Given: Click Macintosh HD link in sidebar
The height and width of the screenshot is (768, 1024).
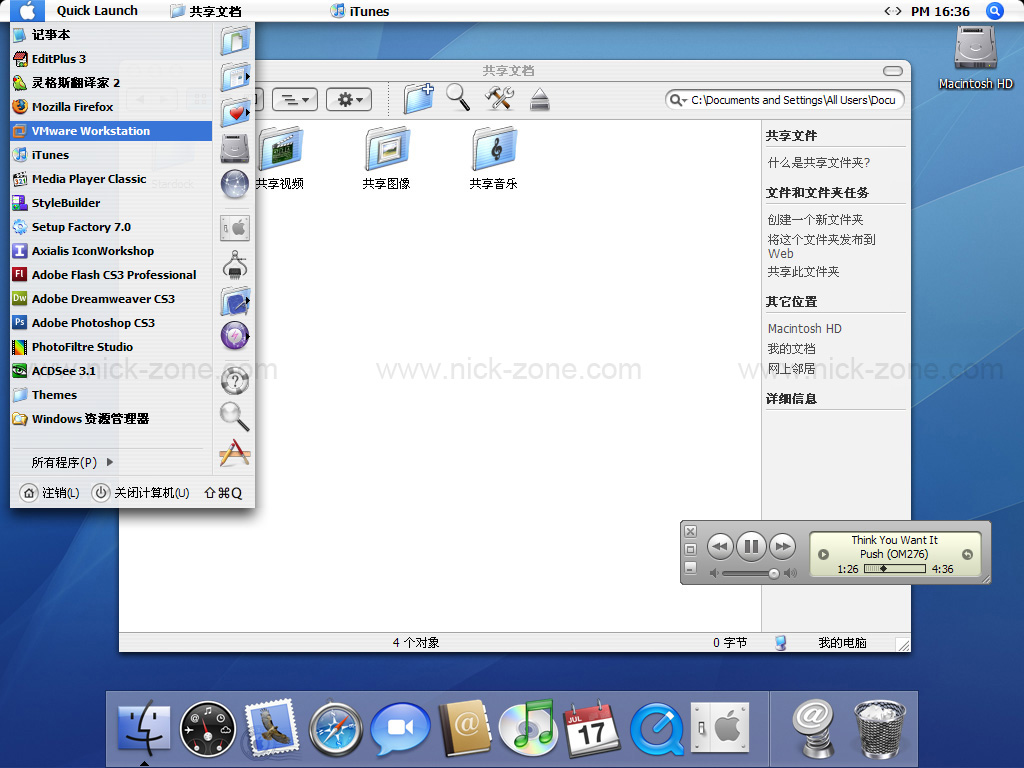Looking at the screenshot, I should click(805, 328).
